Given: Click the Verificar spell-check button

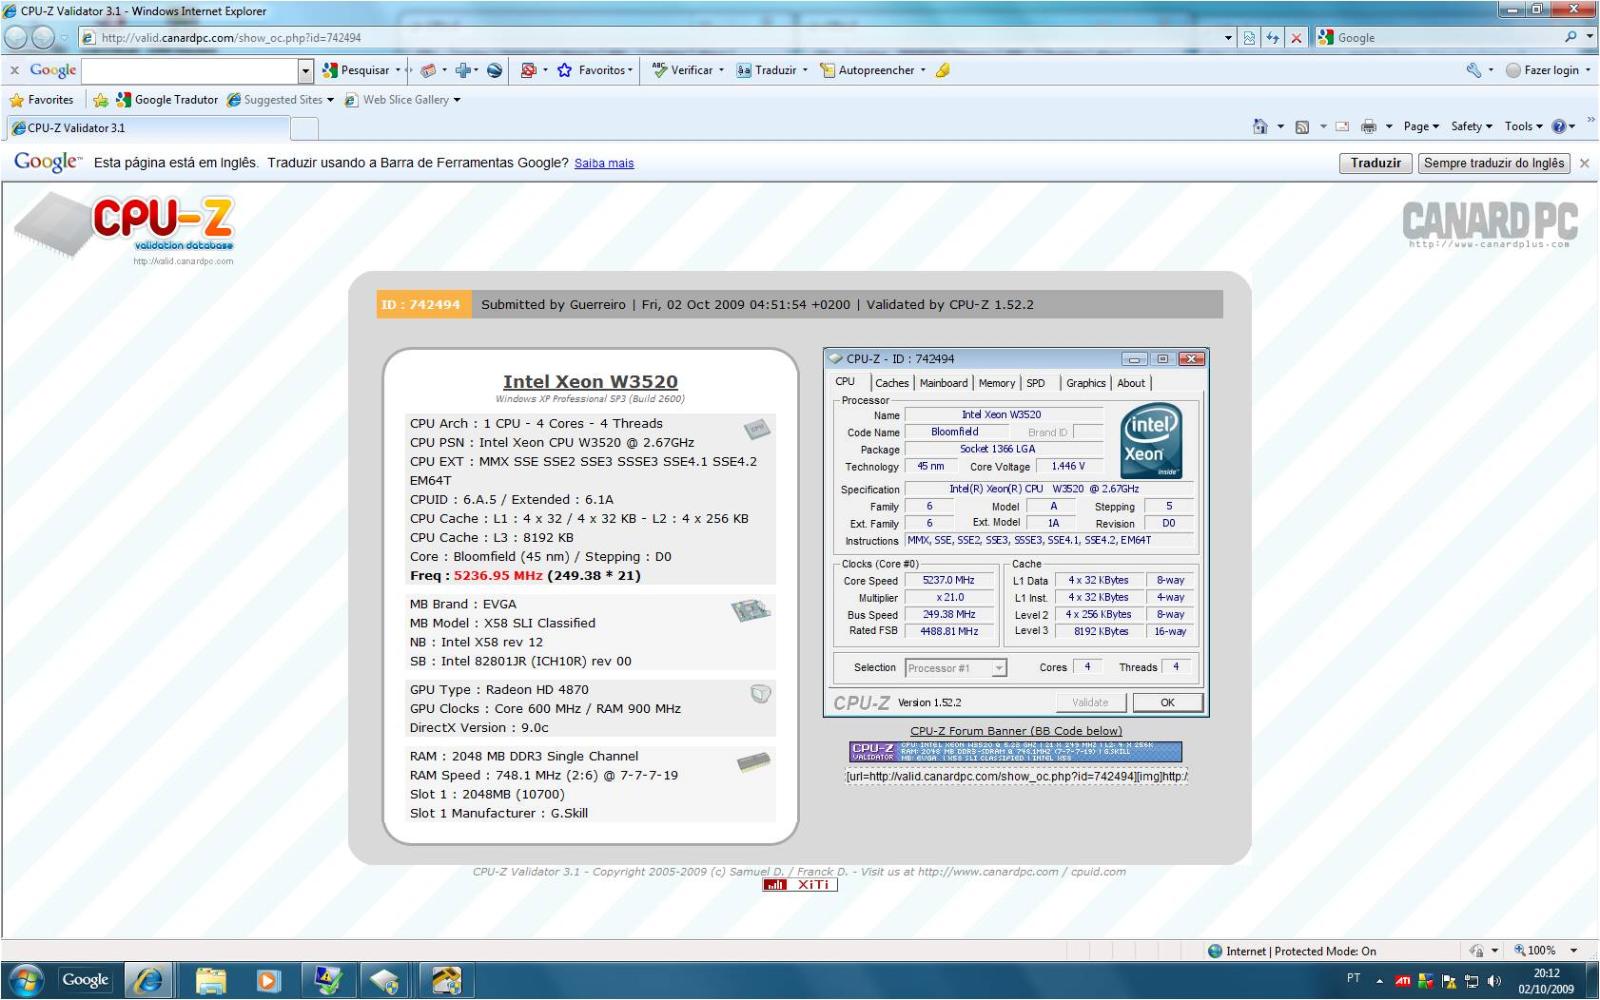Looking at the screenshot, I should click(x=688, y=70).
